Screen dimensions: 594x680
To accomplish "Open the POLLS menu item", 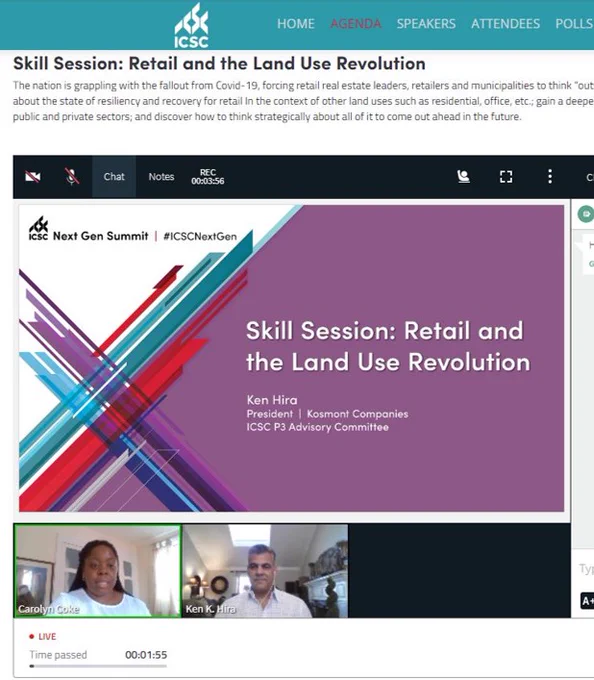I will (x=574, y=23).
